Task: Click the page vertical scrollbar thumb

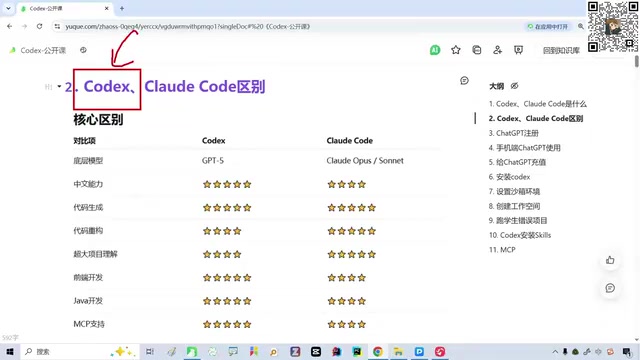Action: pyautogui.click(x=636, y=62)
